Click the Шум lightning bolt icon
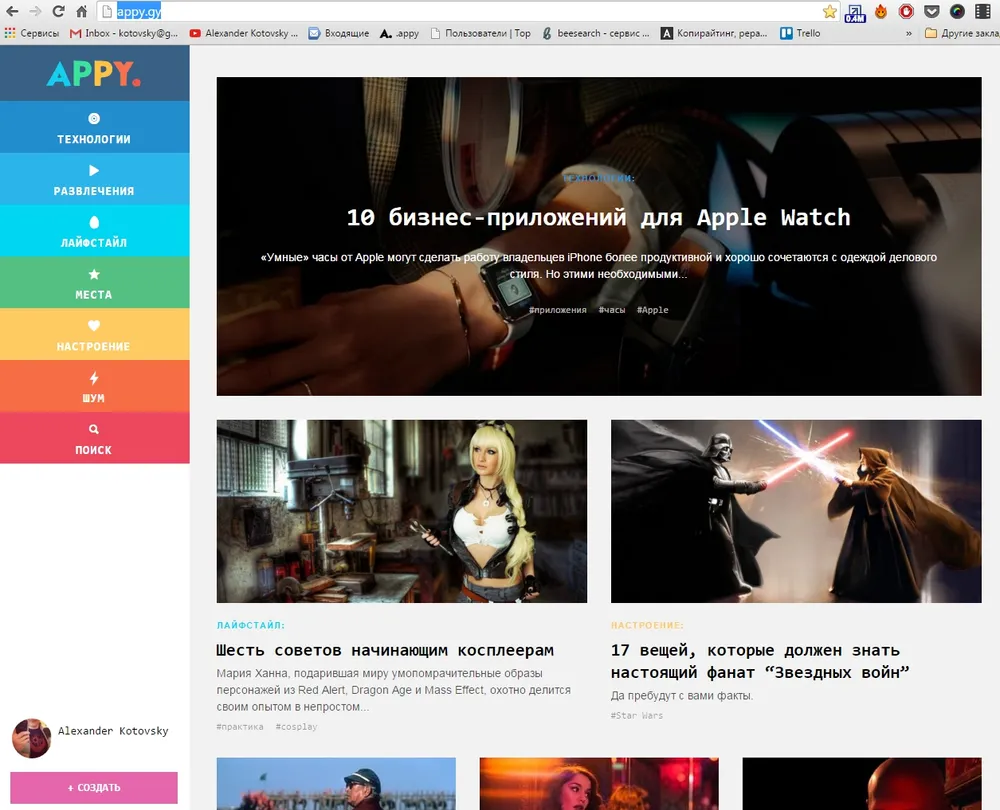Viewport: 1000px width, 810px height. [x=94, y=378]
